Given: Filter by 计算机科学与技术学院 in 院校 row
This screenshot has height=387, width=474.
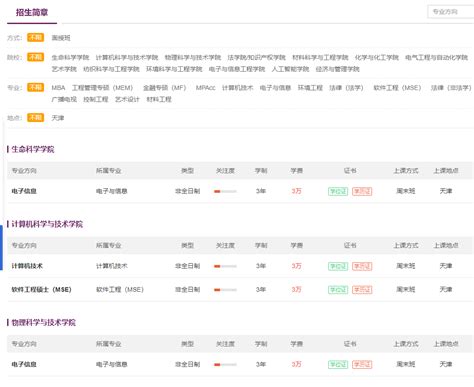Looking at the screenshot, I should point(127,57).
